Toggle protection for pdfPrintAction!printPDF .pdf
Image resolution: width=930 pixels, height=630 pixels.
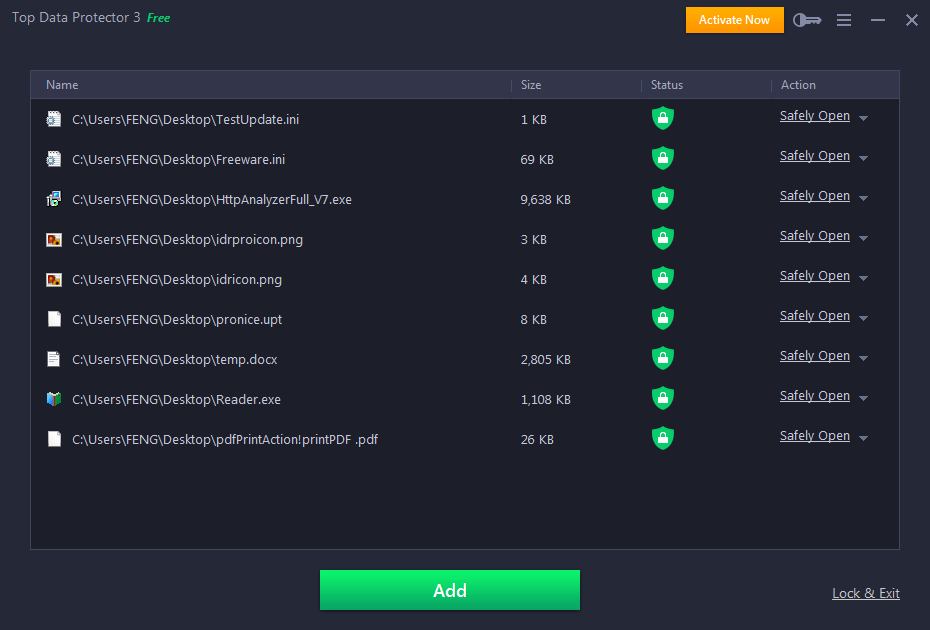coord(662,438)
